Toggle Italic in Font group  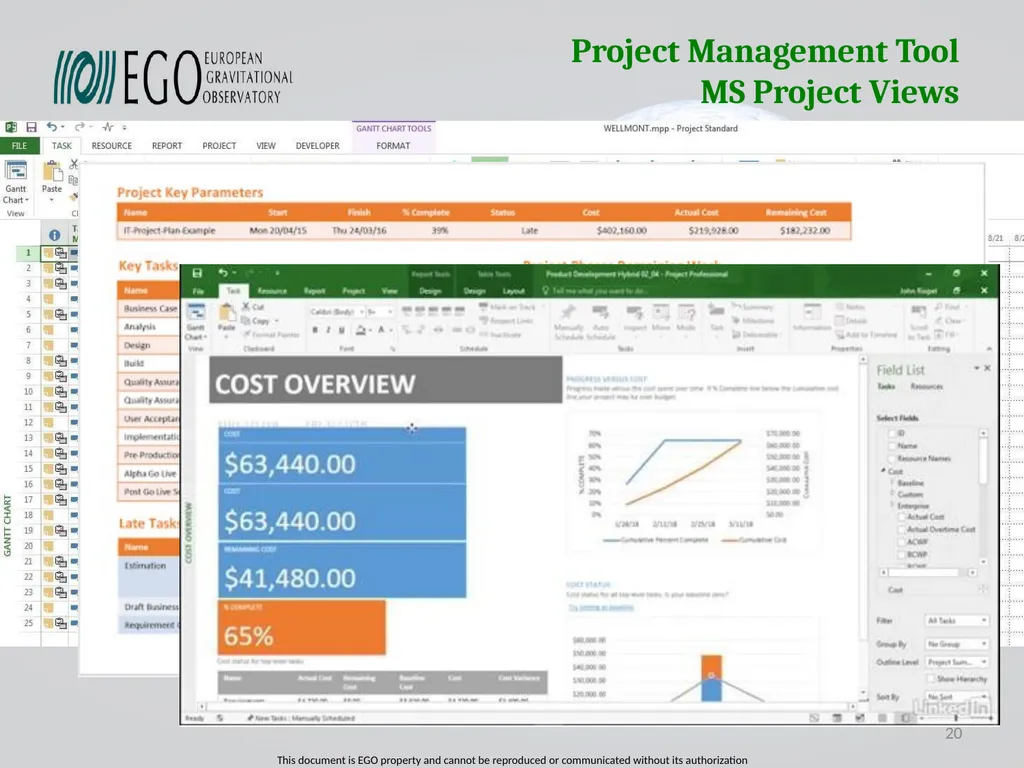tap(328, 330)
